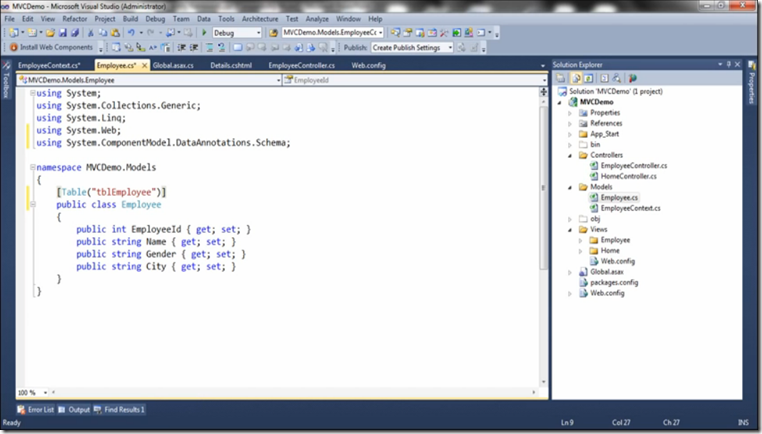This screenshot has width=762, height=434.
Task: Collapse the Controllers folder node
Action: coord(570,156)
